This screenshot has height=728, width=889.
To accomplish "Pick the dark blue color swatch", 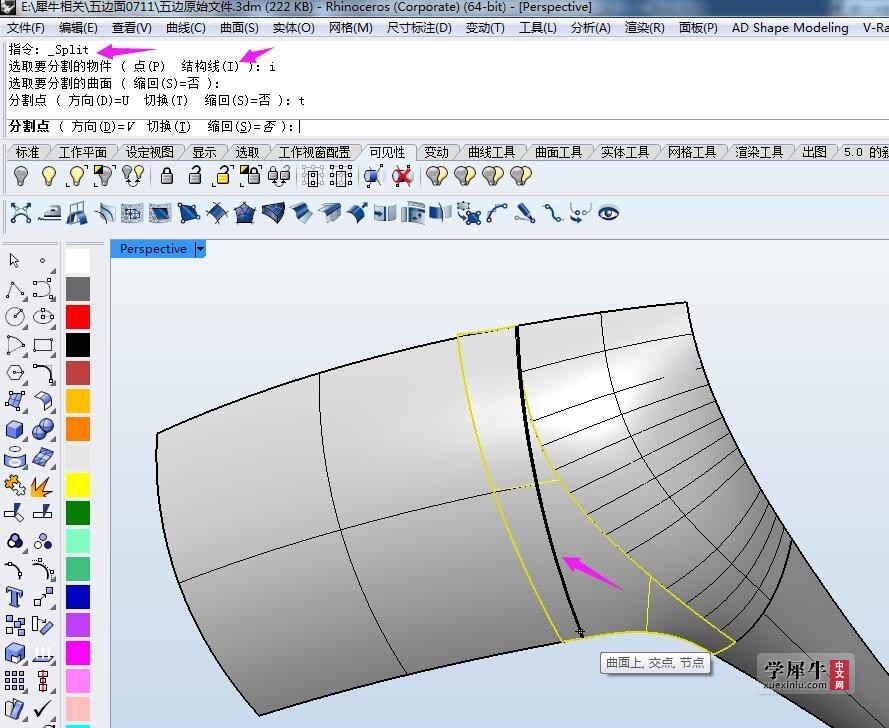I will (x=78, y=597).
